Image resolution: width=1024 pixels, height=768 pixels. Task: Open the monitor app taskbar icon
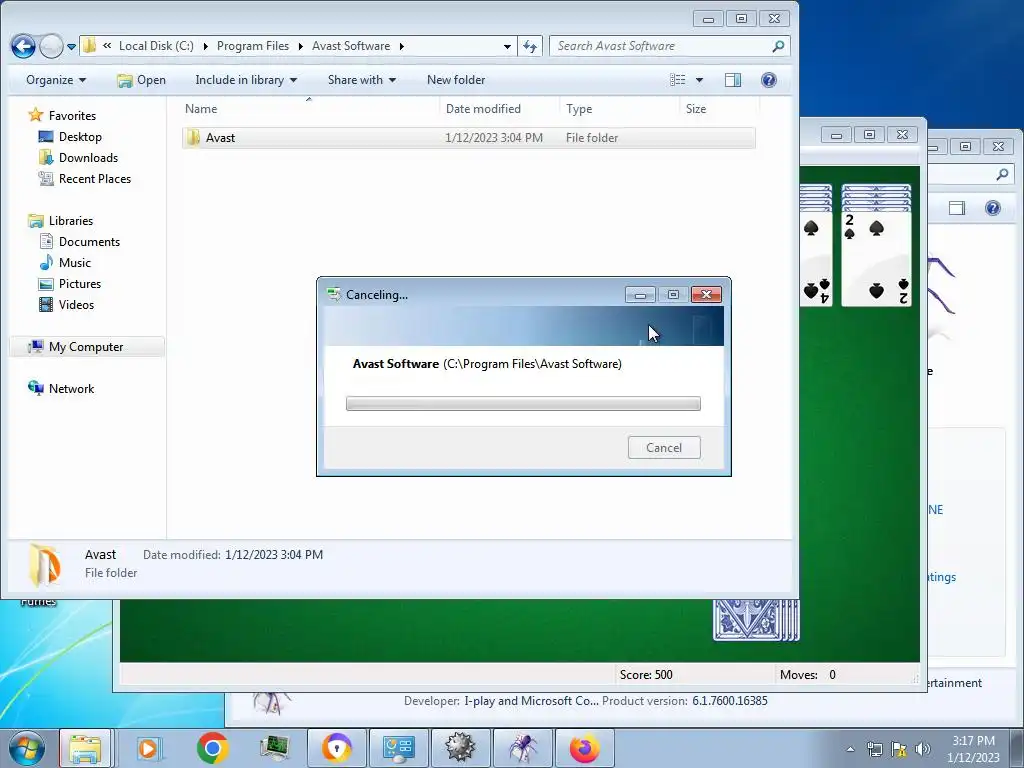(x=275, y=748)
